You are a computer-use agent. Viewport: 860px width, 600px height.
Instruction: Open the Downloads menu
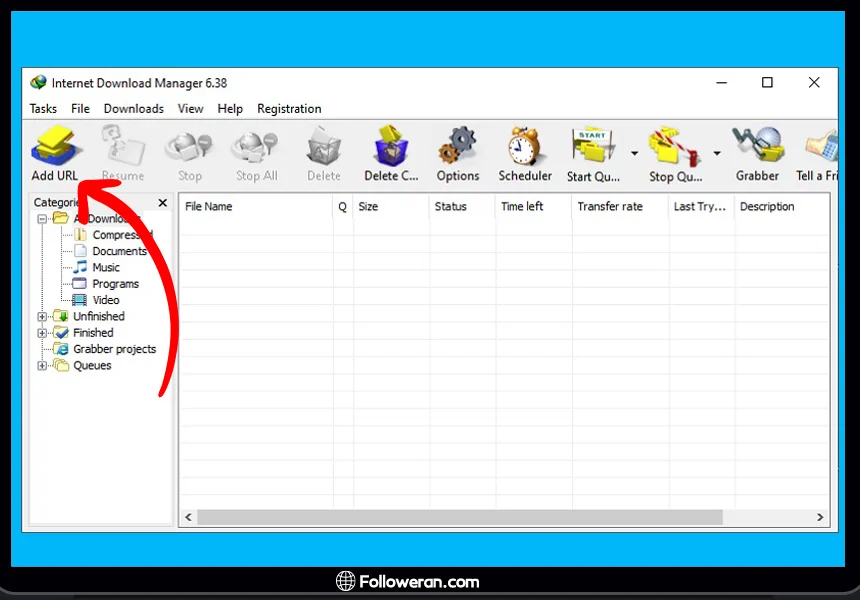[x=133, y=109]
